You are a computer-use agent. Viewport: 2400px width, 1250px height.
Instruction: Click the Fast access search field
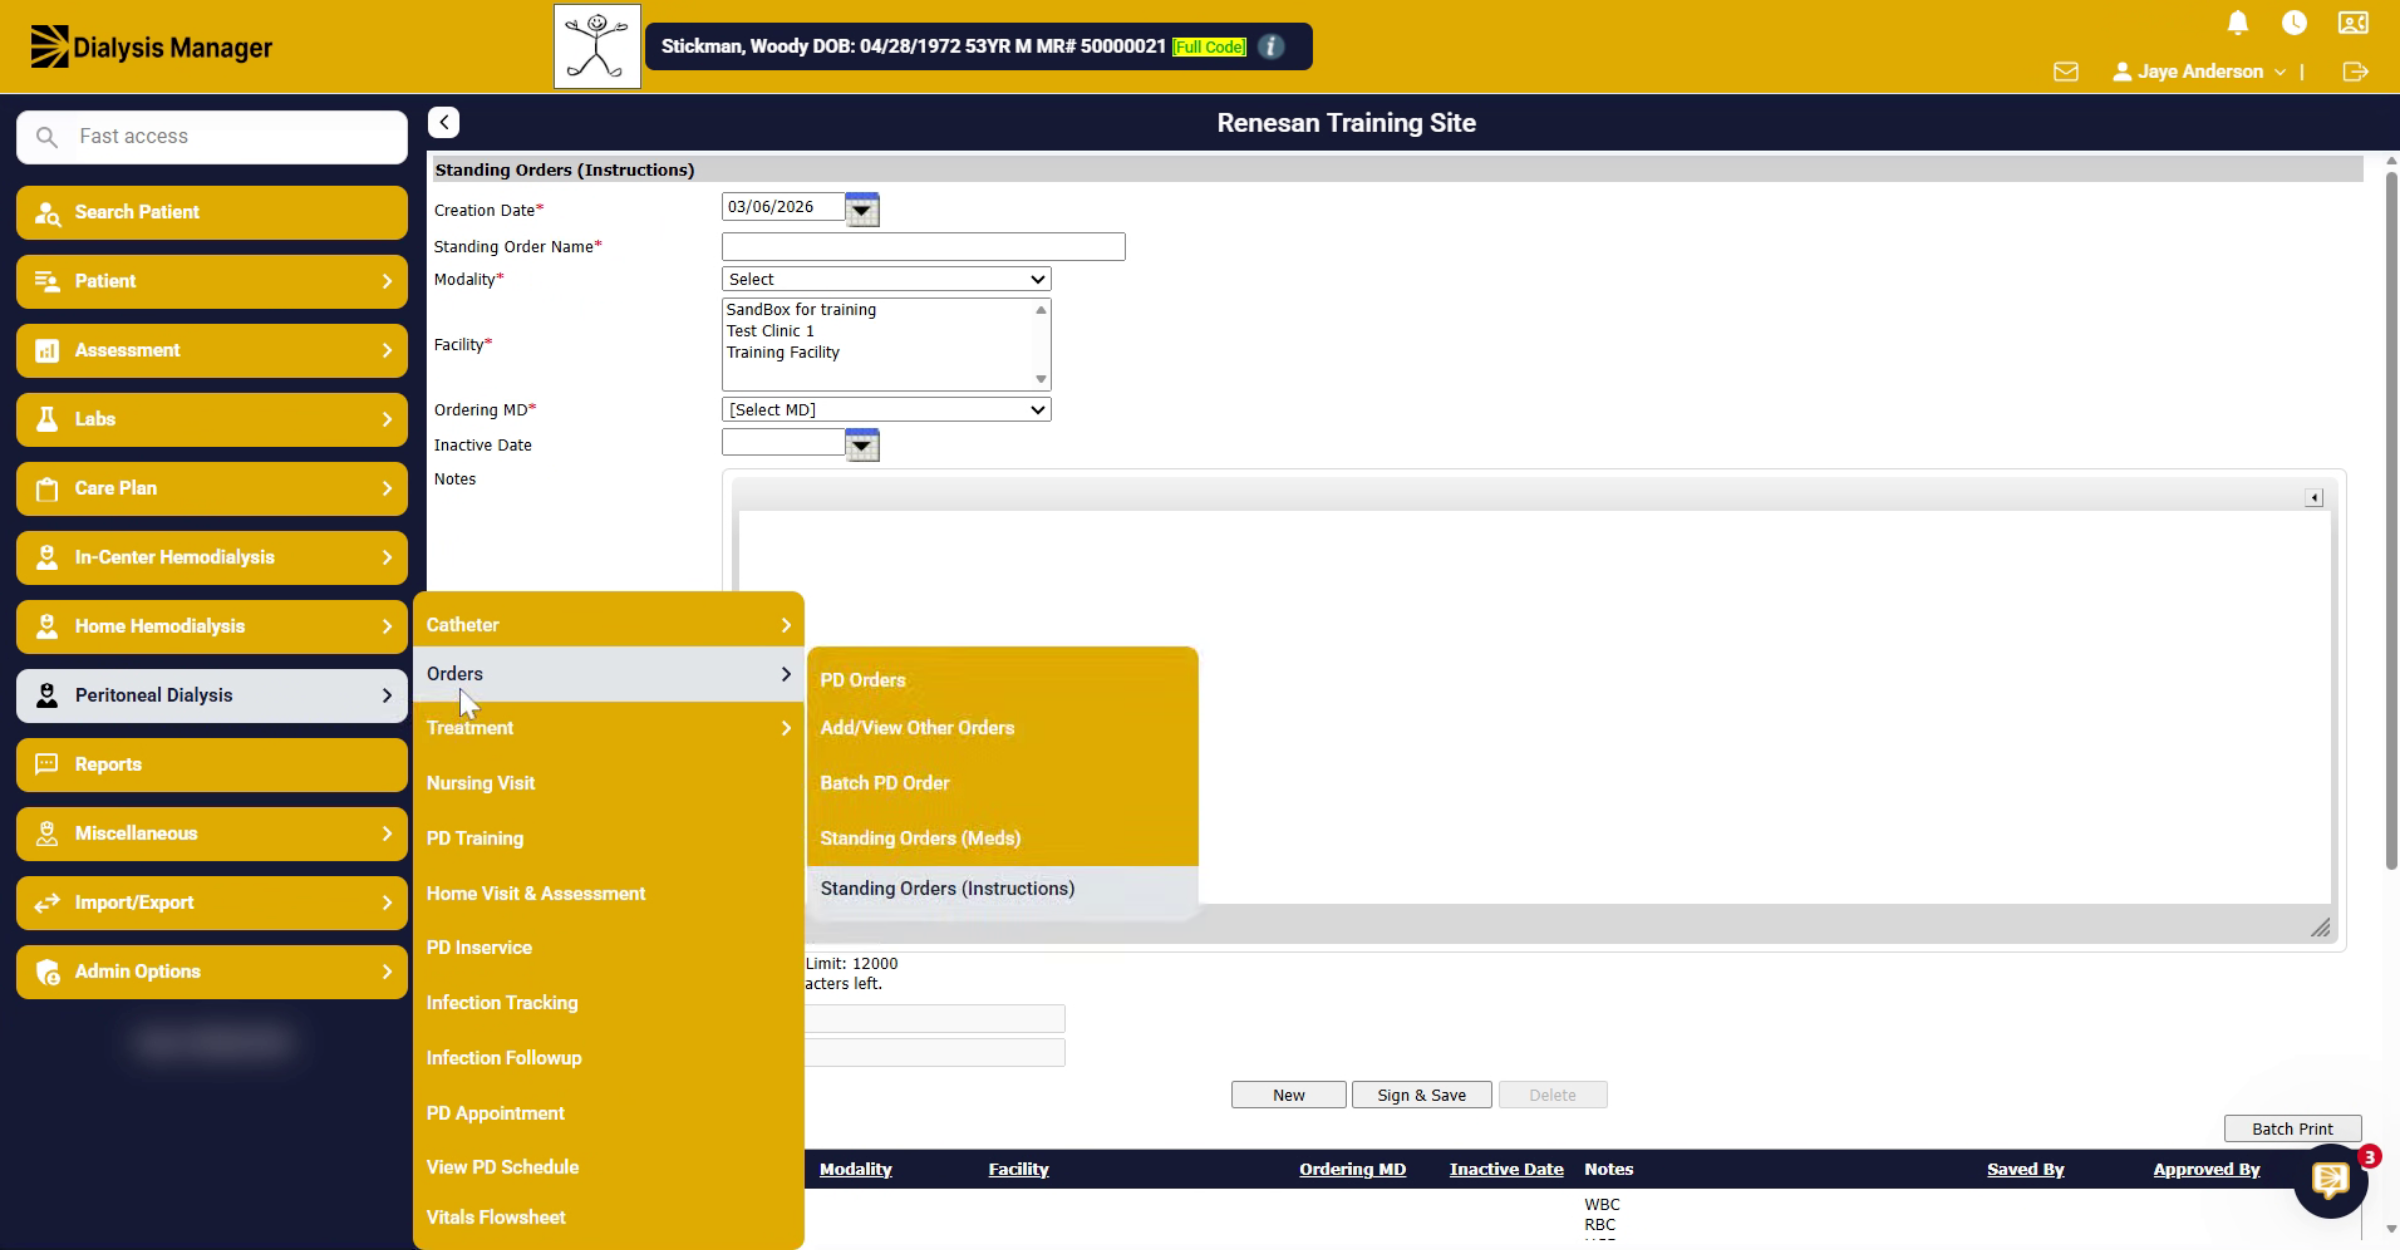[212, 137]
